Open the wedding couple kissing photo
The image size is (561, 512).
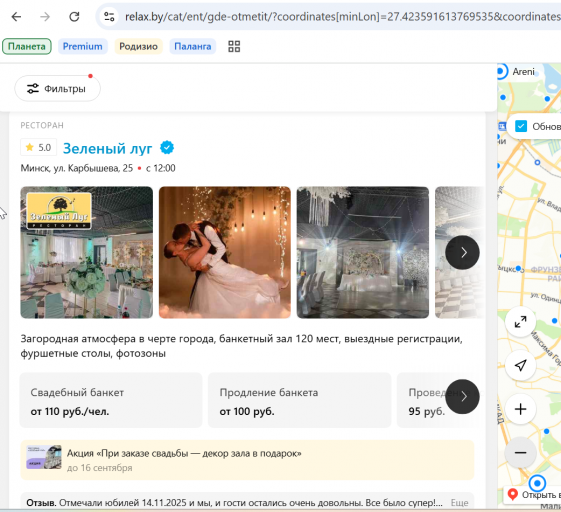[x=225, y=252]
